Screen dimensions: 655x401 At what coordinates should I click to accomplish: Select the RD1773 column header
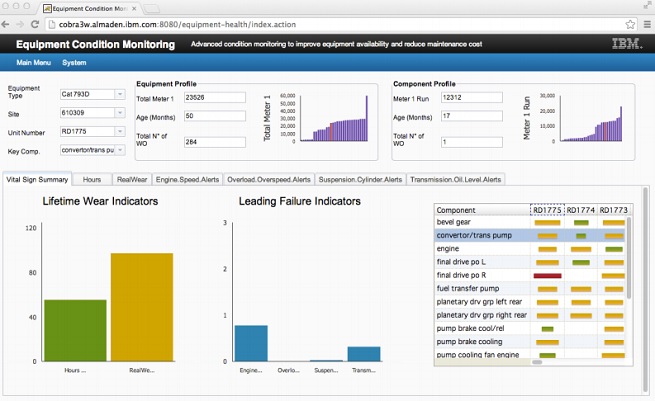[x=613, y=210]
